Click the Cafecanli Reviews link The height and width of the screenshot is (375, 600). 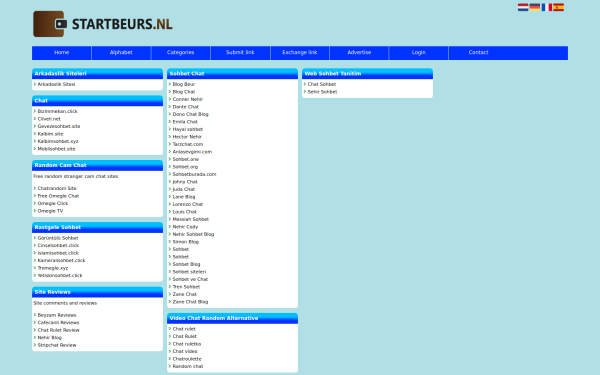pyautogui.click(x=58, y=323)
